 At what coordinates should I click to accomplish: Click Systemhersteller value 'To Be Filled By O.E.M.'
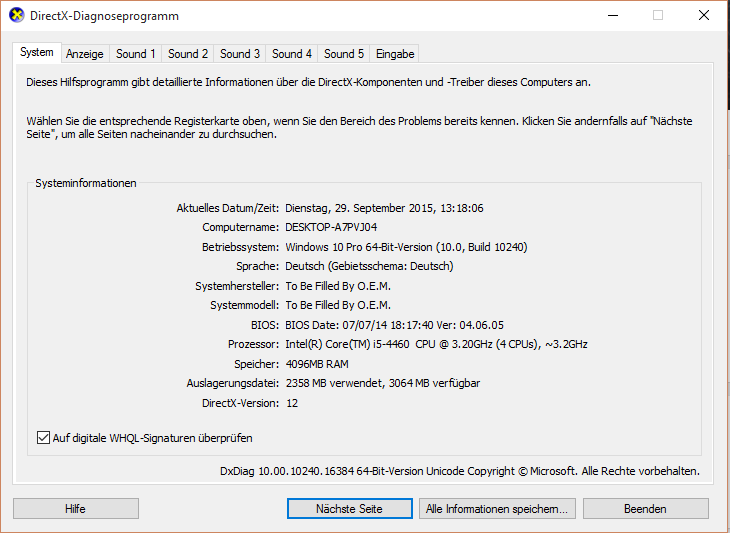tap(338, 286)
